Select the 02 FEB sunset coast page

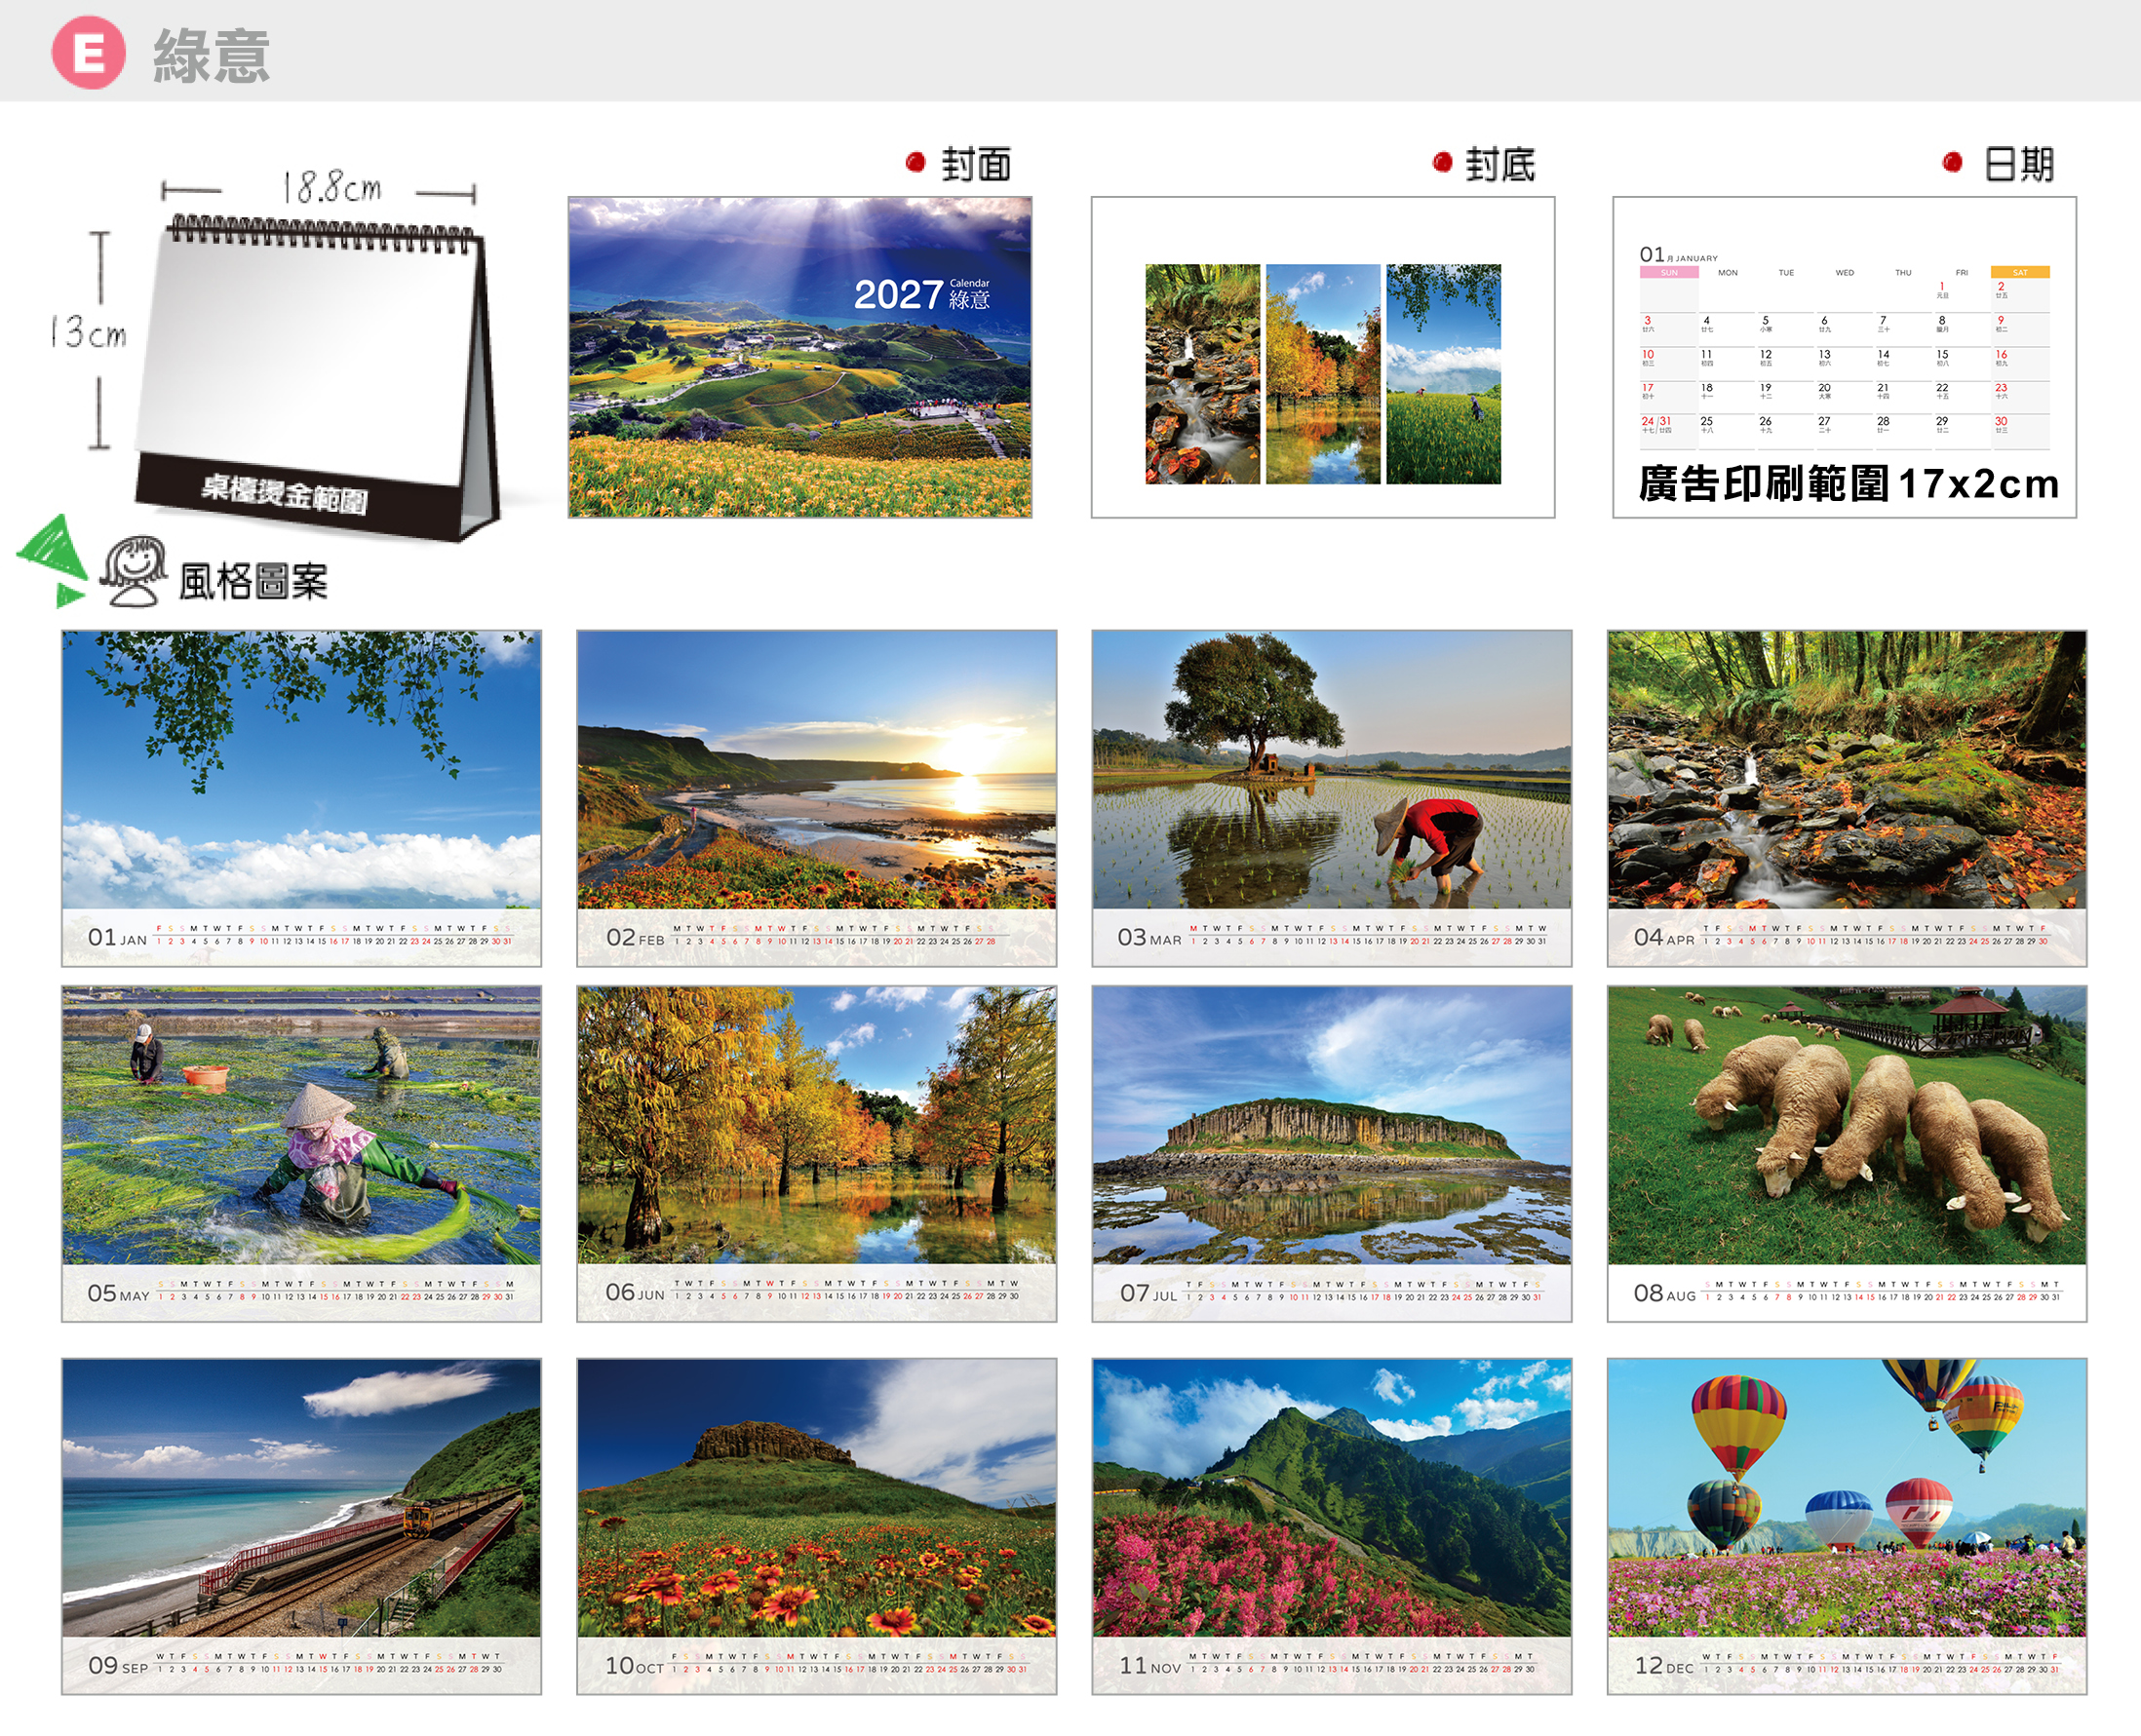816,798
